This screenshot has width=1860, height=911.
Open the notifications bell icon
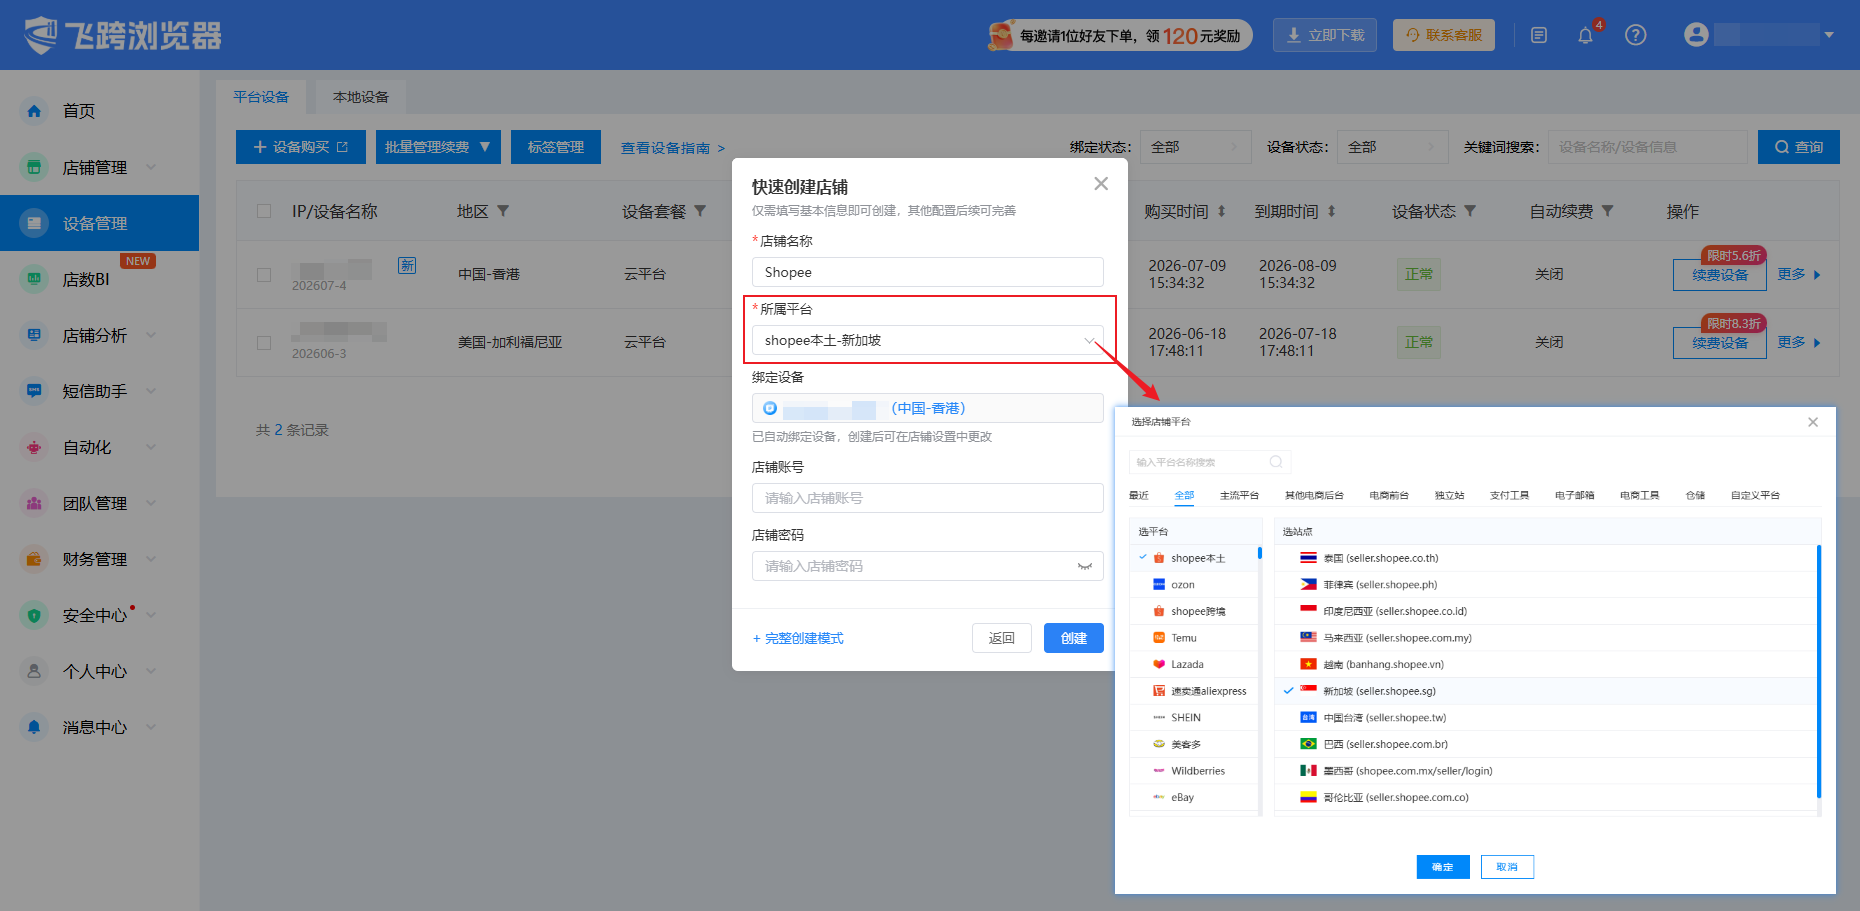1585,36
